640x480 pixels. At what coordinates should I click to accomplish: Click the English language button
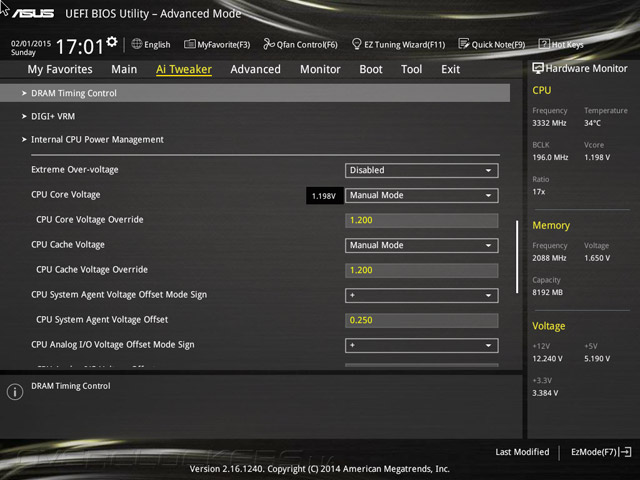pyautogui.click(x=151, y=44)
